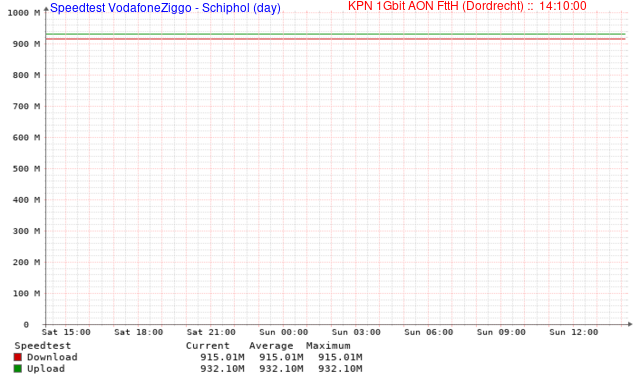Image resolution: width=640 pixels, height=380 pixels.
Task: Click the Maximum column header in legend
Action: click(328, 346)
